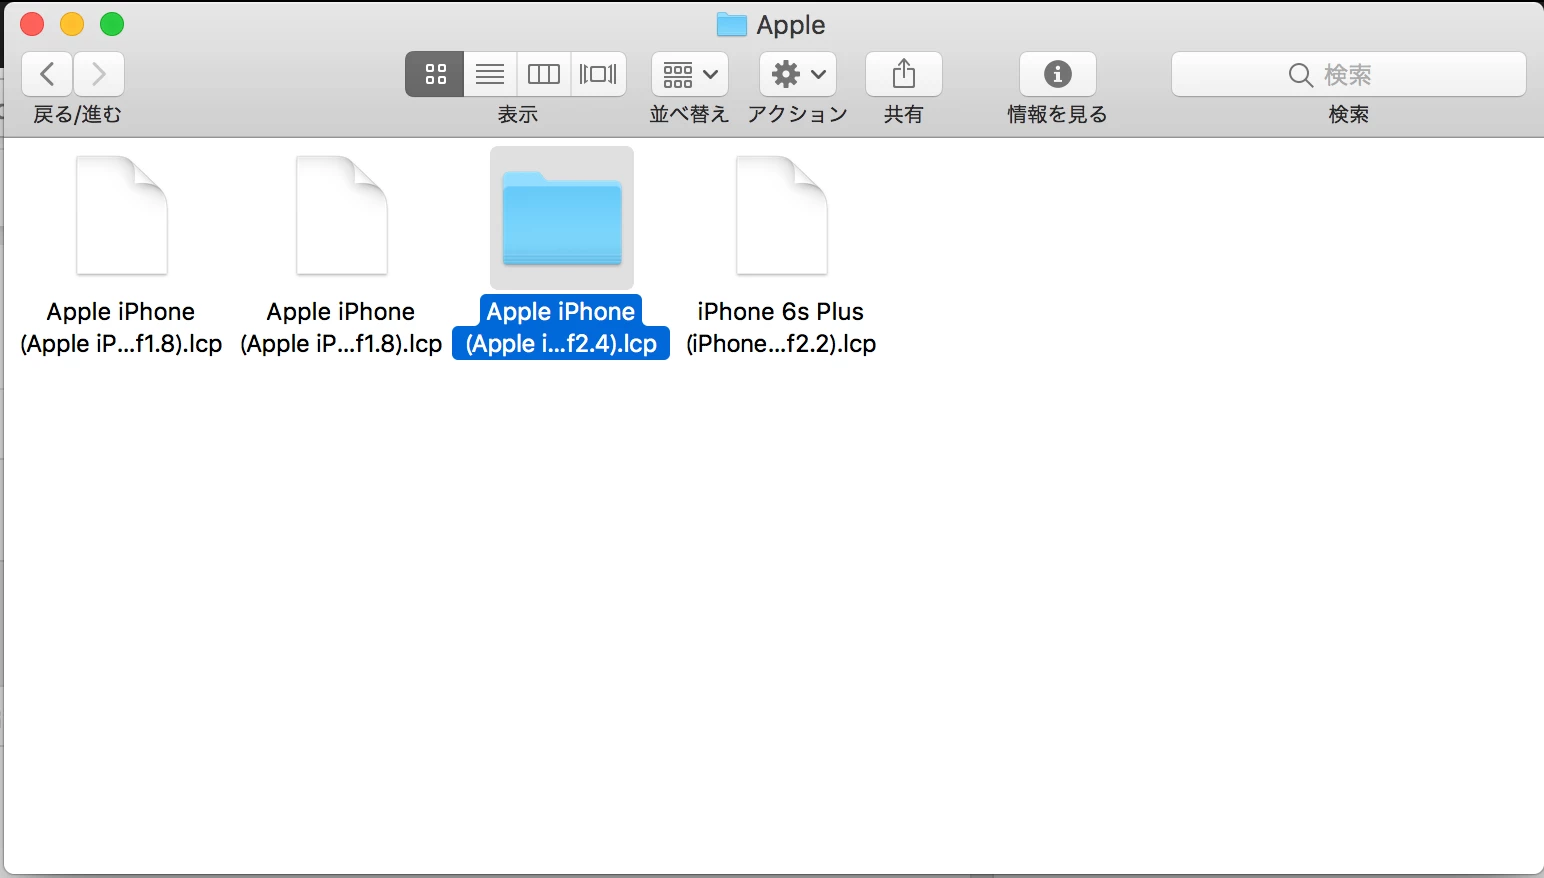Open the 並べ替え arrange dropdown
The width and height of the screenshot is (1544, 878).
[690, 74]
